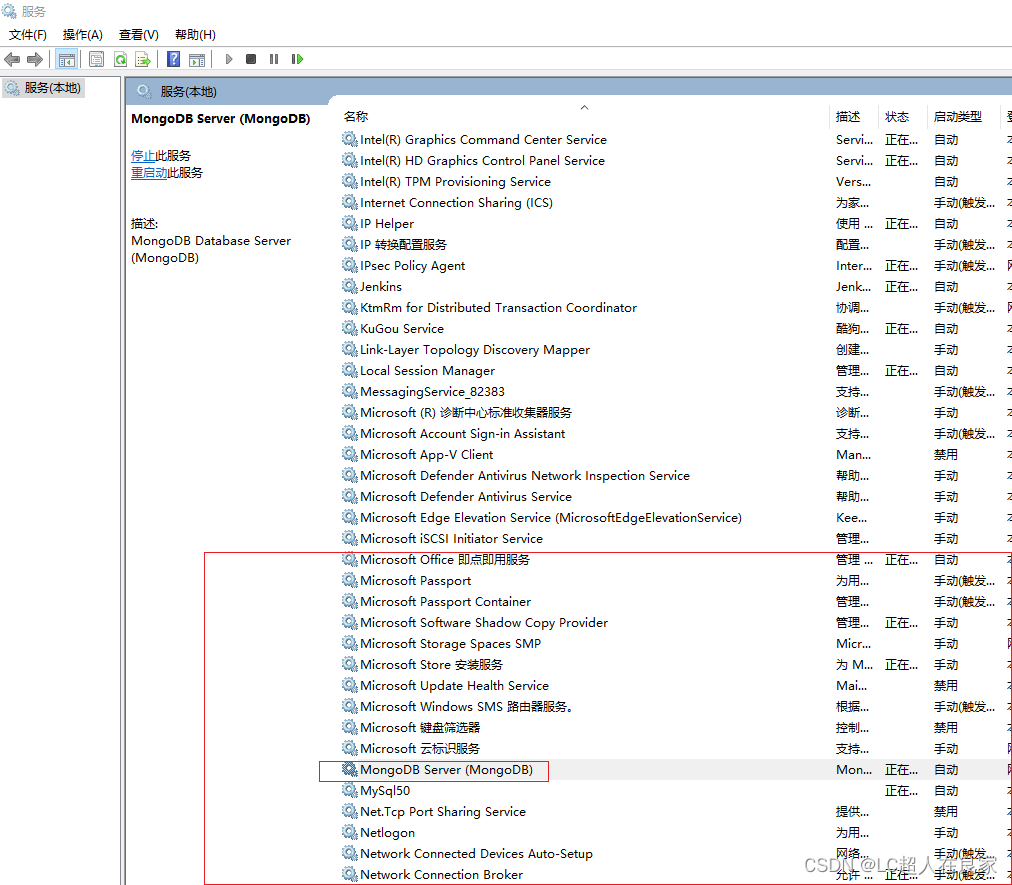The height and width of the screenshot is (885, 1012).
Task: Open the 操作(A) menu
Action: 83,35
